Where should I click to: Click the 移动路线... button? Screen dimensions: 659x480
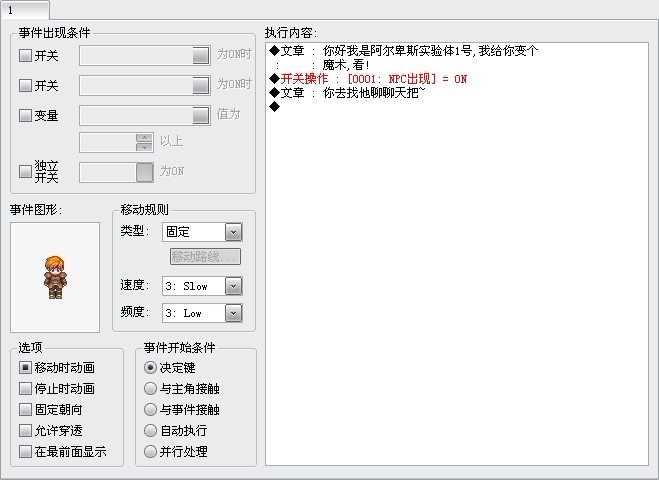pos(206,256)
